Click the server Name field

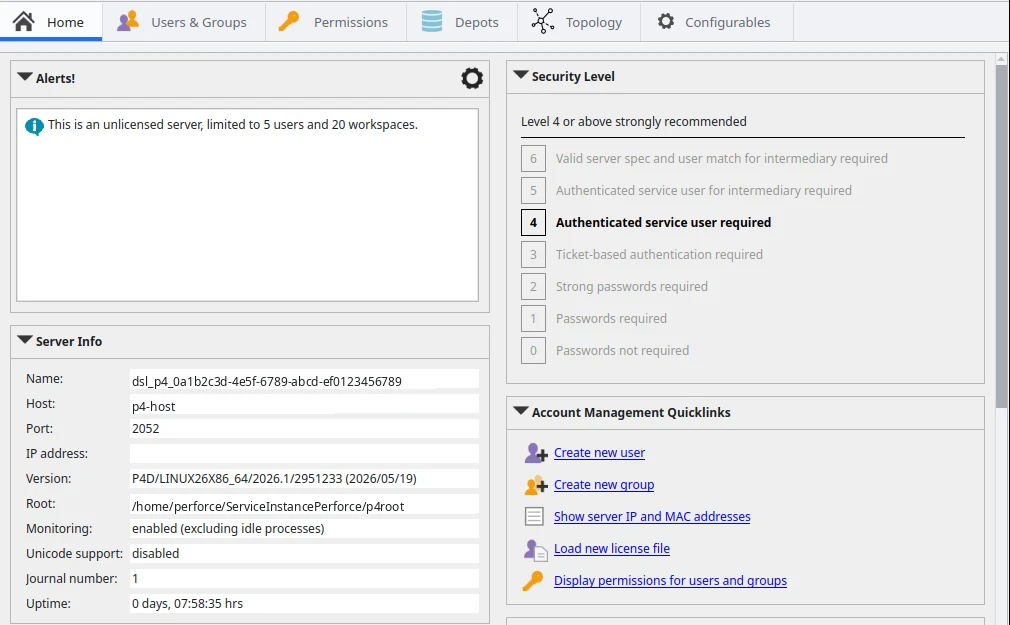click(x=304, y=380)
